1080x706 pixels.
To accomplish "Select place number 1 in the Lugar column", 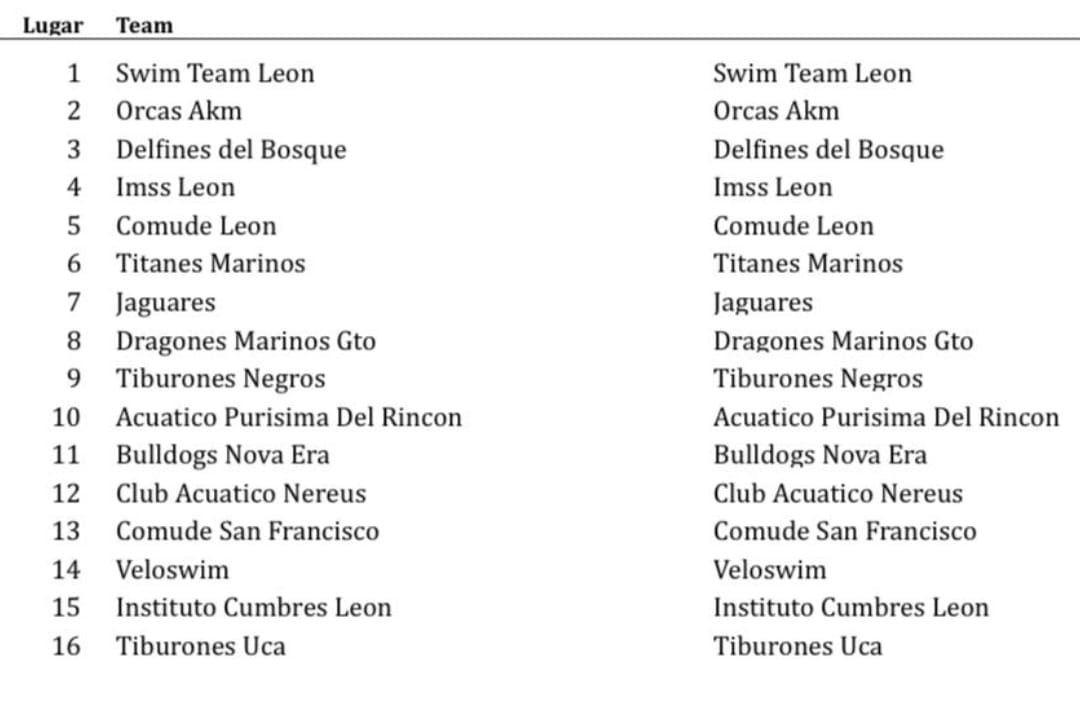I will coord(73,73).
